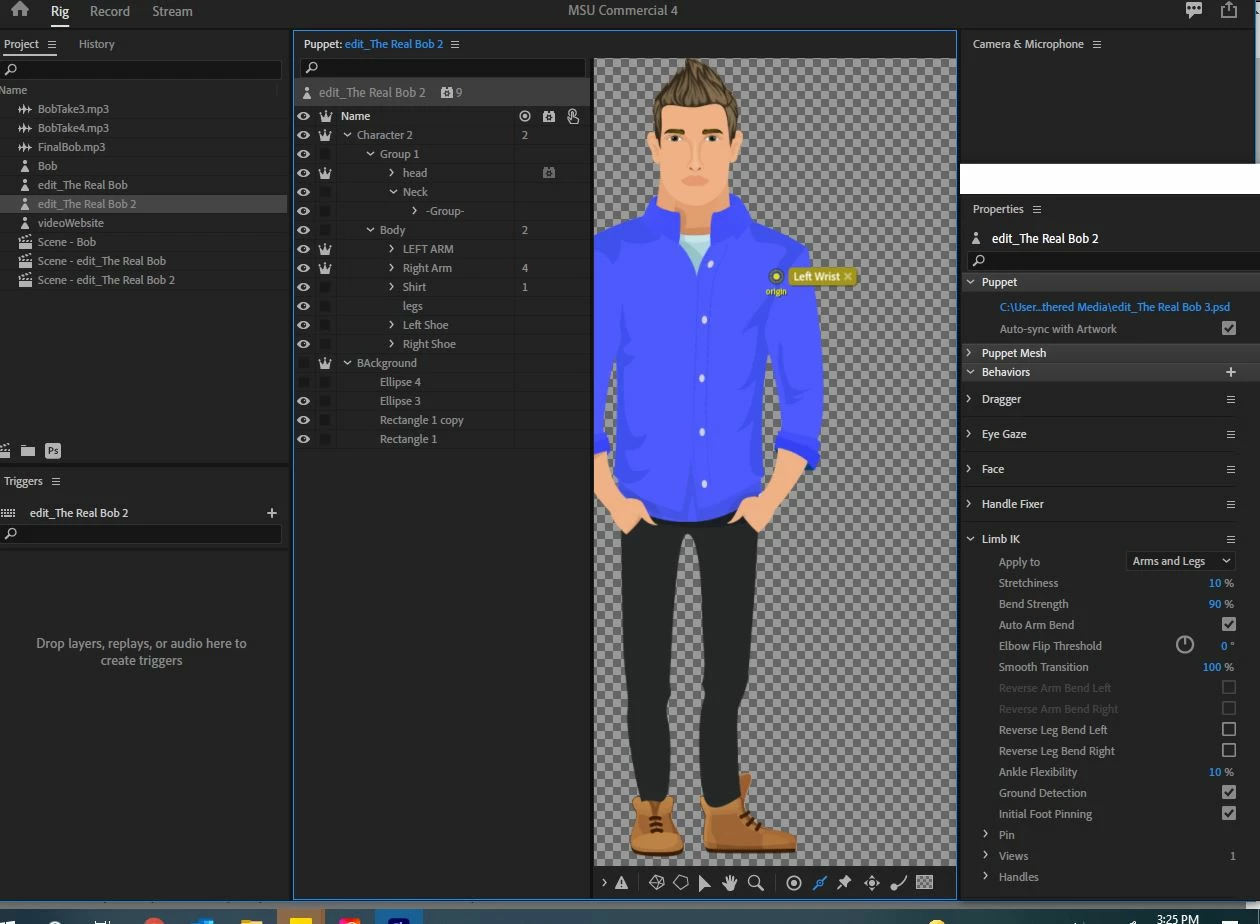This screenshot has width=1260, height=924.
Task: Click the Photoshop edit icon in Project panel
Action: tap(53, 451)
